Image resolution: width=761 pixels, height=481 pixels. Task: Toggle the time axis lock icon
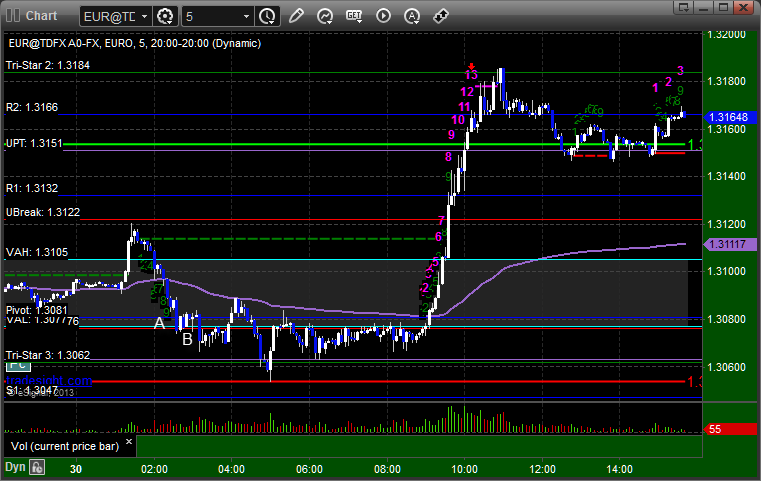(37, 467)
